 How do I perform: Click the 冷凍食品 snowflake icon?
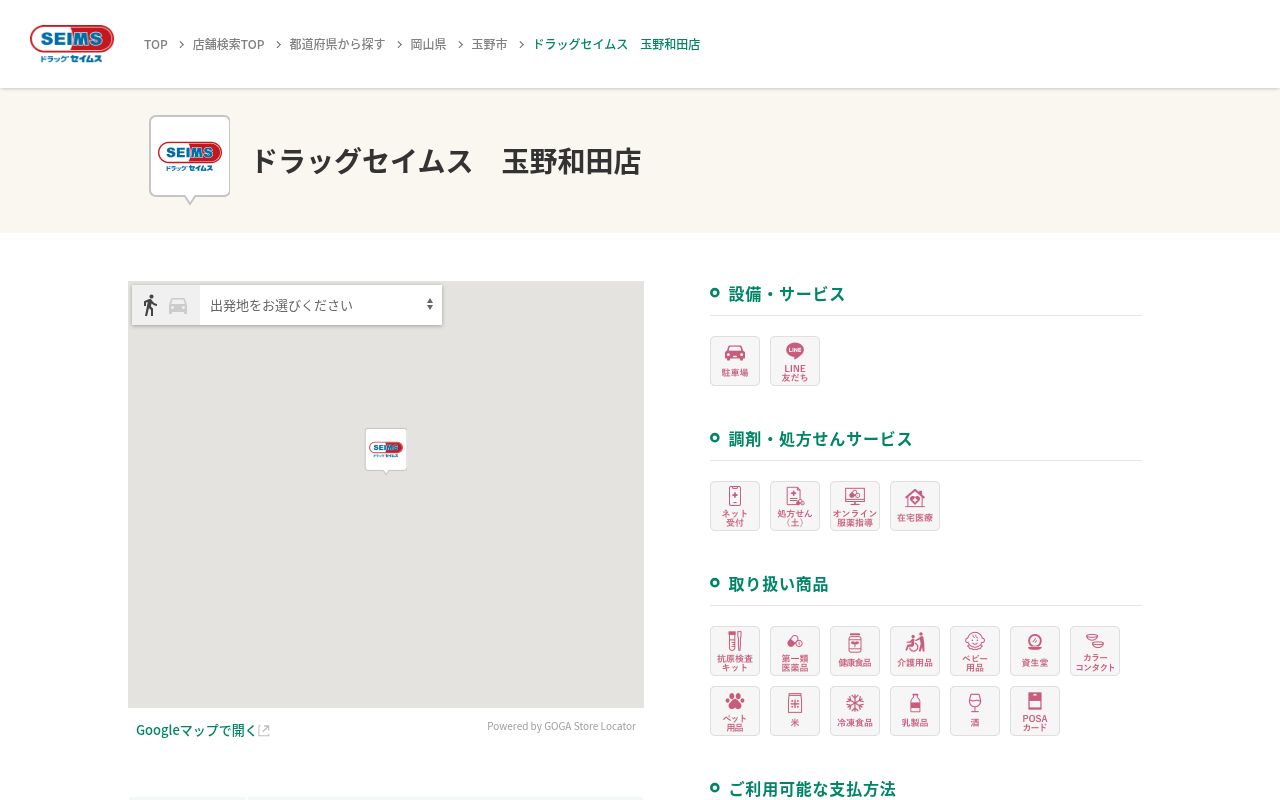855,711
